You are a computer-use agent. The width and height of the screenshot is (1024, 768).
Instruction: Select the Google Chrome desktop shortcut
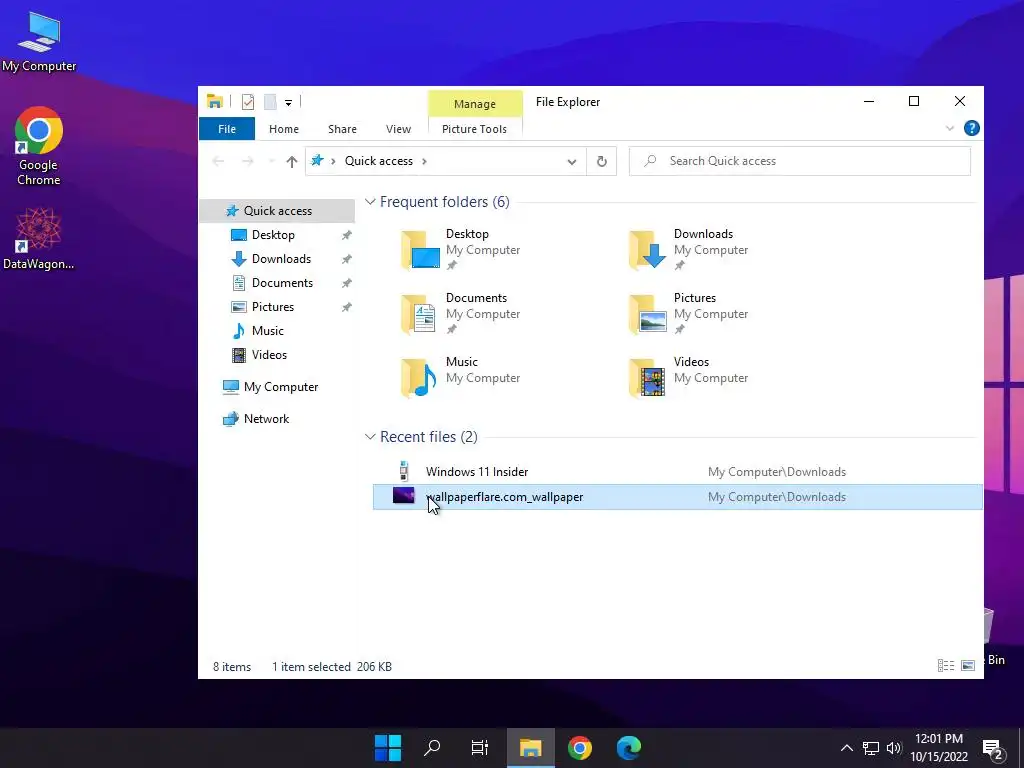pos(39,146)
